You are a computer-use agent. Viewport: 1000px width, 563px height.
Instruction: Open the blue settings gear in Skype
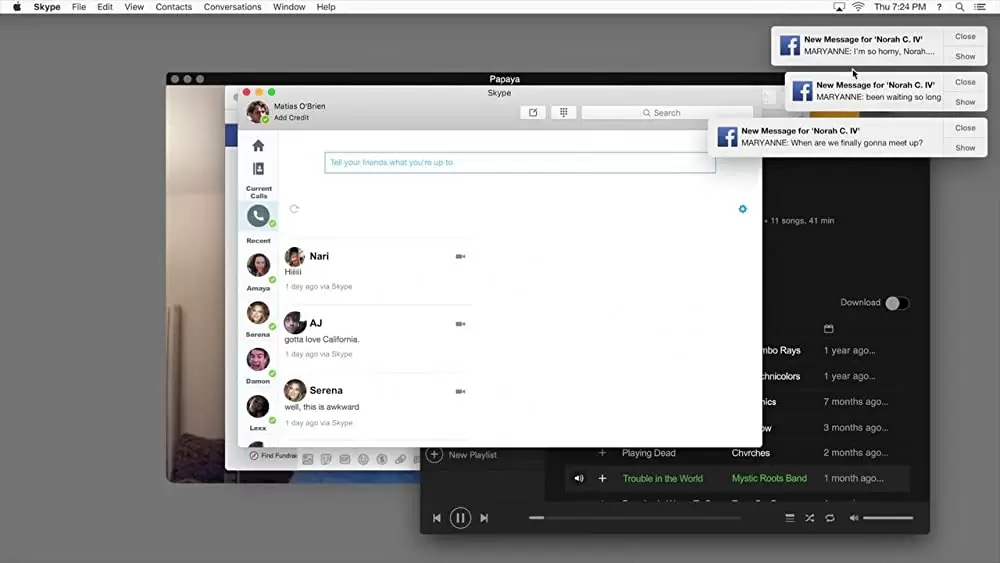[x=742, y=209]
